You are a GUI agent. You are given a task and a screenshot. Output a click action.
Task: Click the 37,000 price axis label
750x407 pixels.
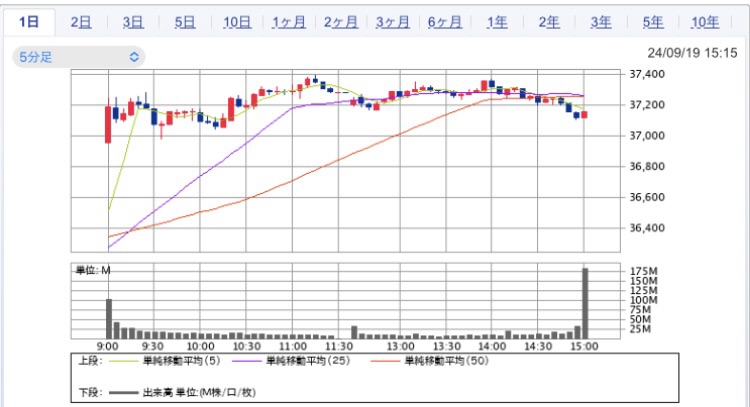pos(647,136)
